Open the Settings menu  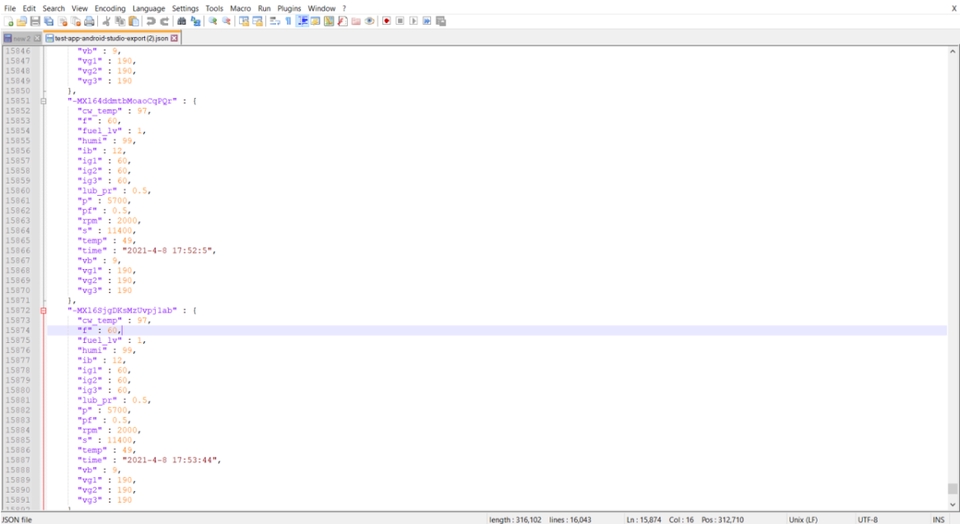coord(185,8)
